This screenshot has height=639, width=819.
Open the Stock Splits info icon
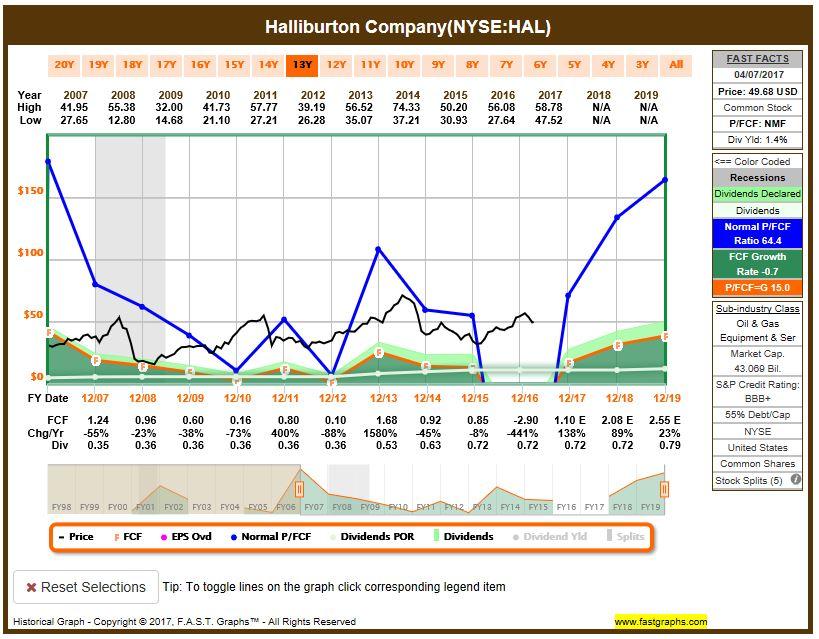point(795,479)
